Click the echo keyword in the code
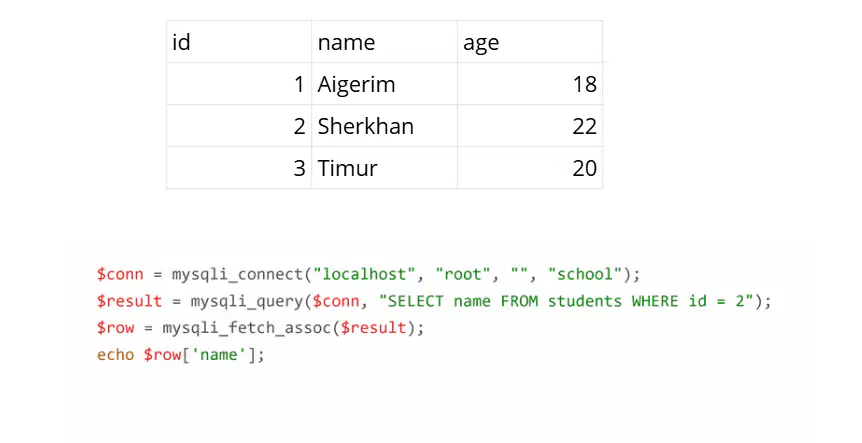 pyautogui.click(x=115, y=355)
